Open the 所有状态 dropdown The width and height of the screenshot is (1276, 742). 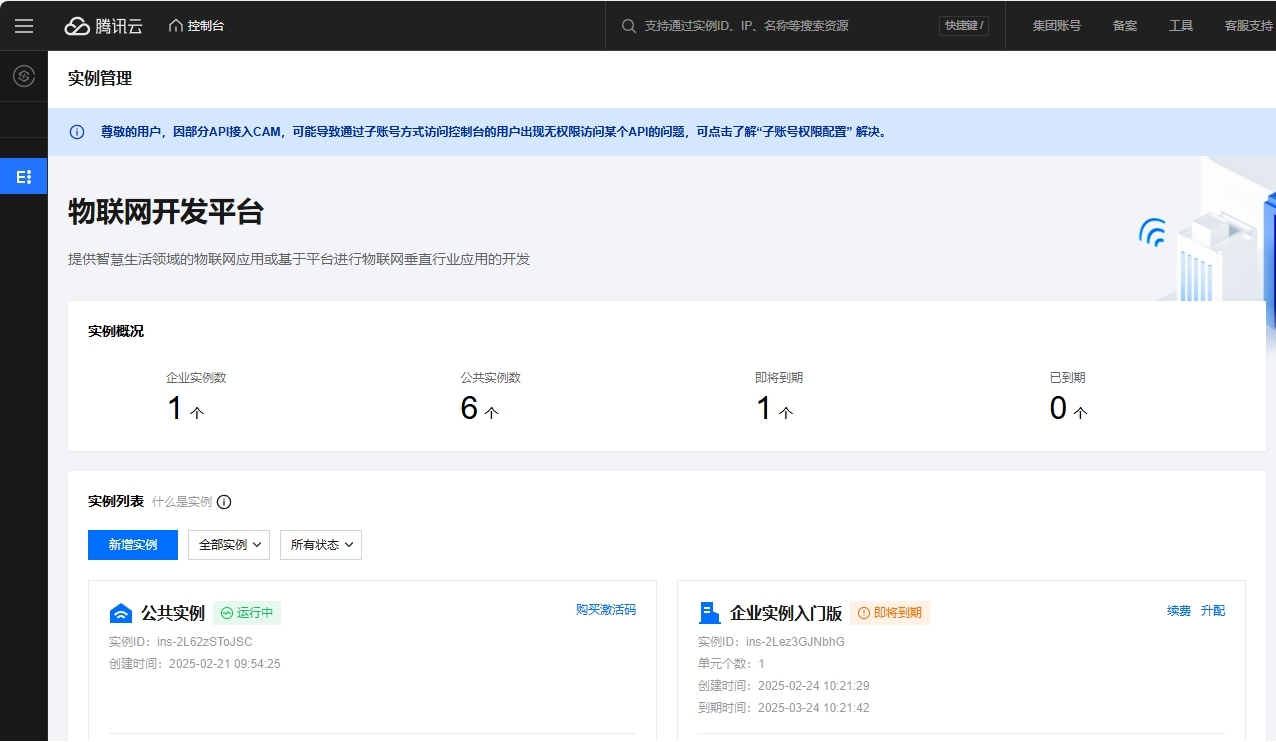tap(321, 545)
